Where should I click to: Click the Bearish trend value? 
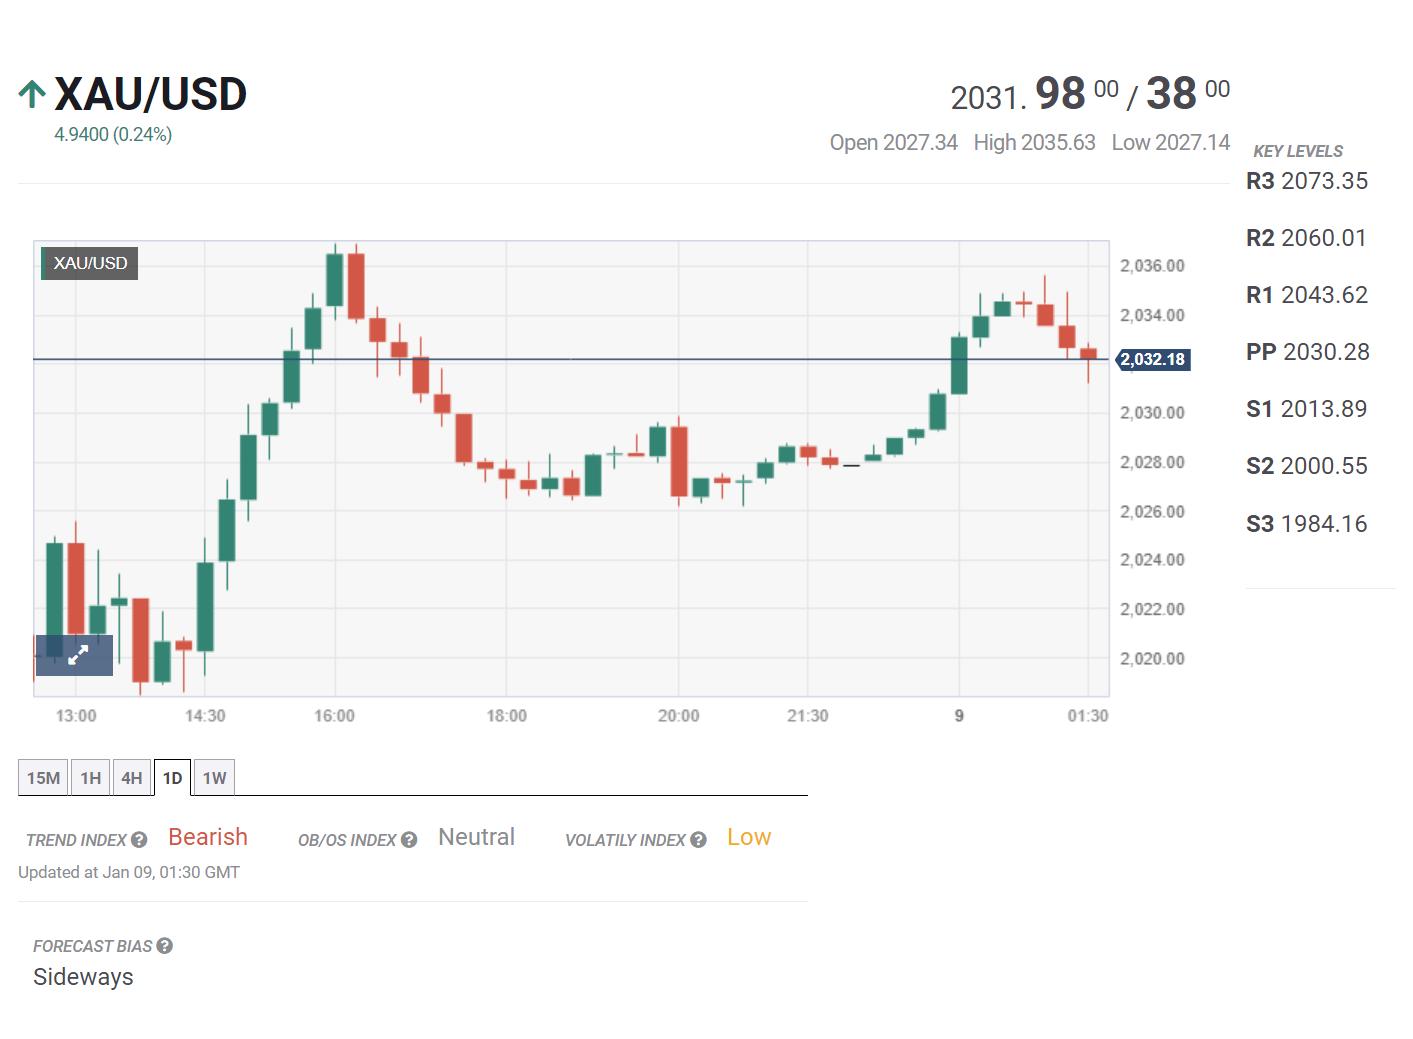208,837
